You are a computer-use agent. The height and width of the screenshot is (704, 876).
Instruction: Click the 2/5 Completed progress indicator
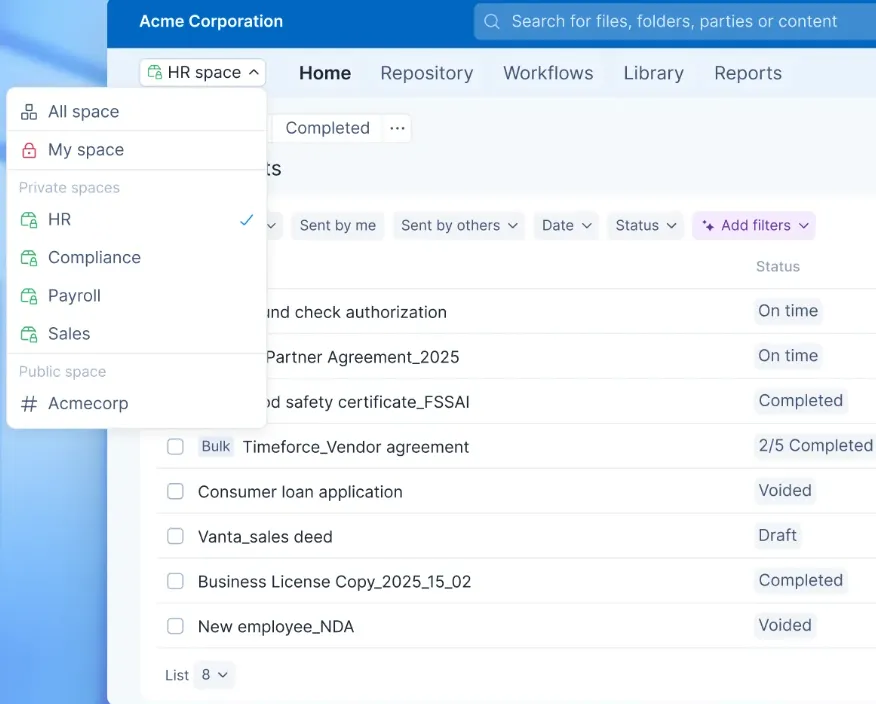click(x=815, y=445)
